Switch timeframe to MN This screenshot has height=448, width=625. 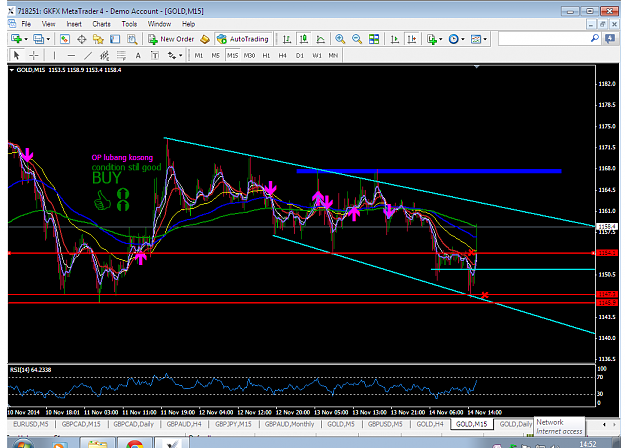coord(333,55)
